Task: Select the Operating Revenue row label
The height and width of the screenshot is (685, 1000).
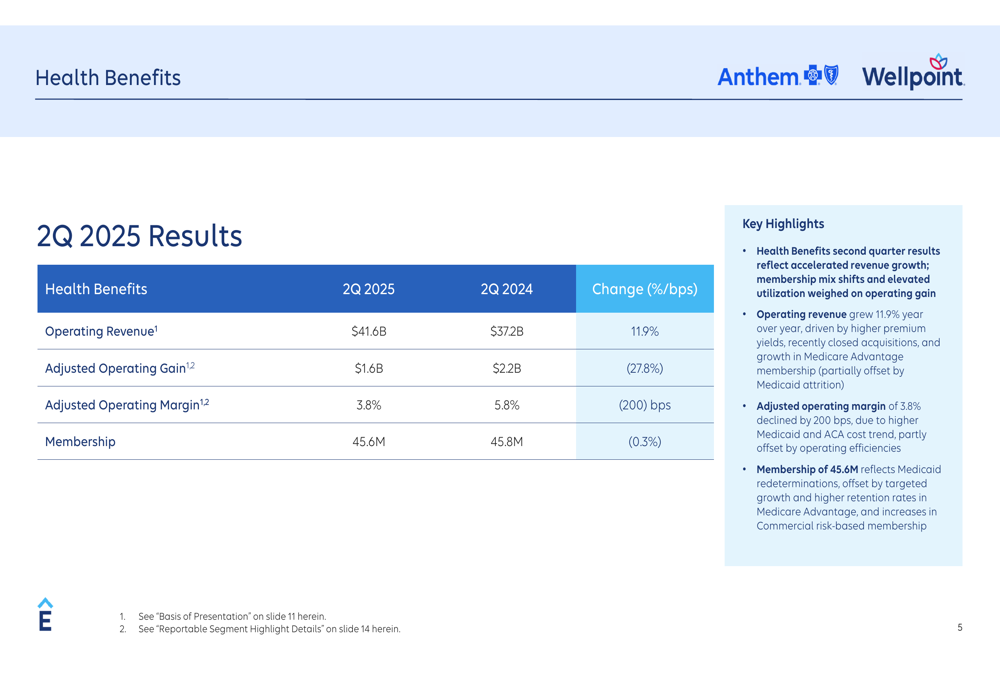Action: (x=101, y=331)
